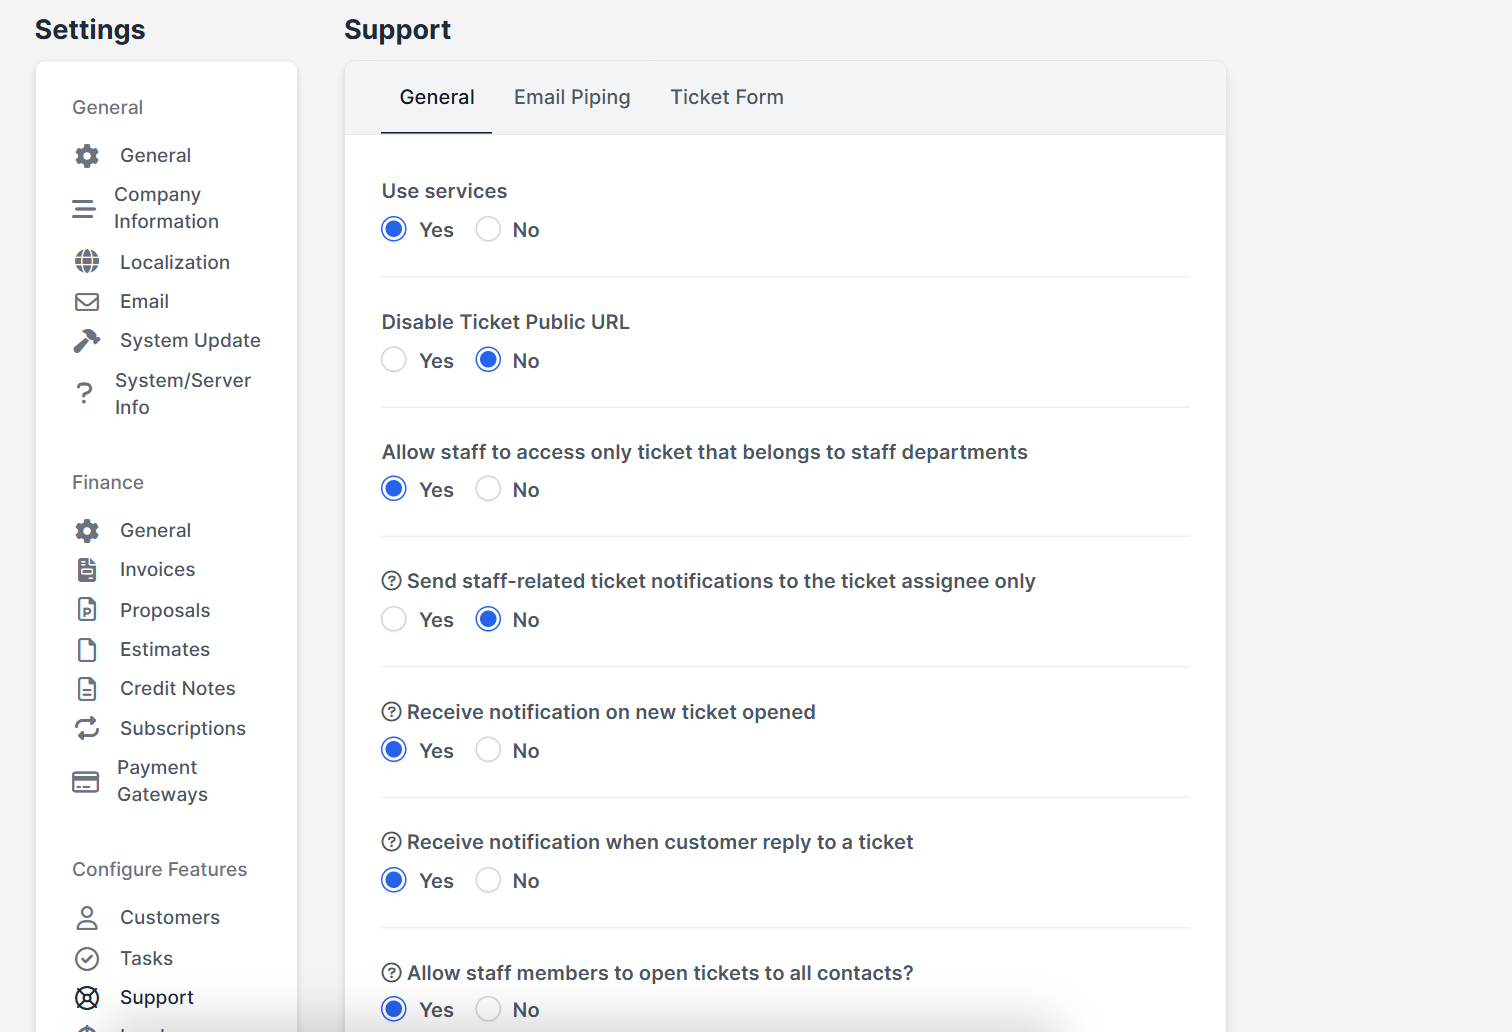Select No for notification on new ticket opened

click(488, 749)
